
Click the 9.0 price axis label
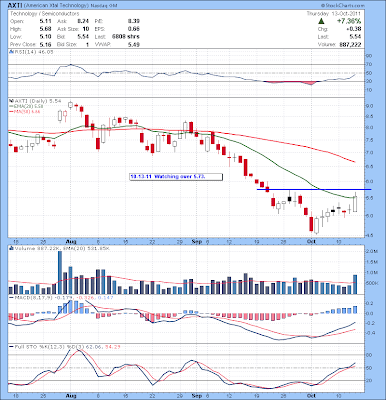click(x=370, y=106)
